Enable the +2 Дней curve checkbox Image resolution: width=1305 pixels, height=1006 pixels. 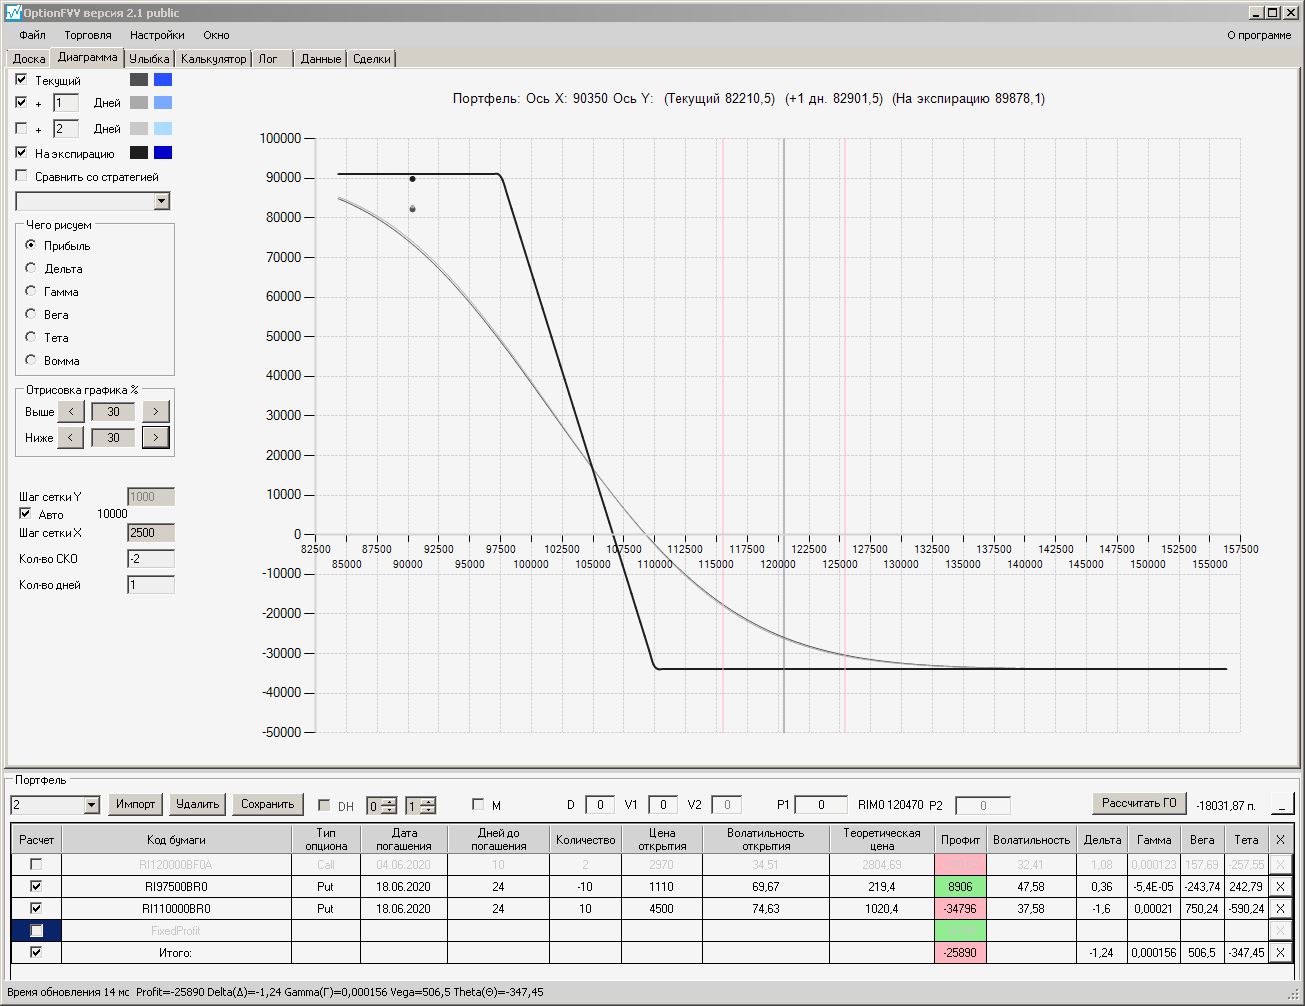point(21,128)
